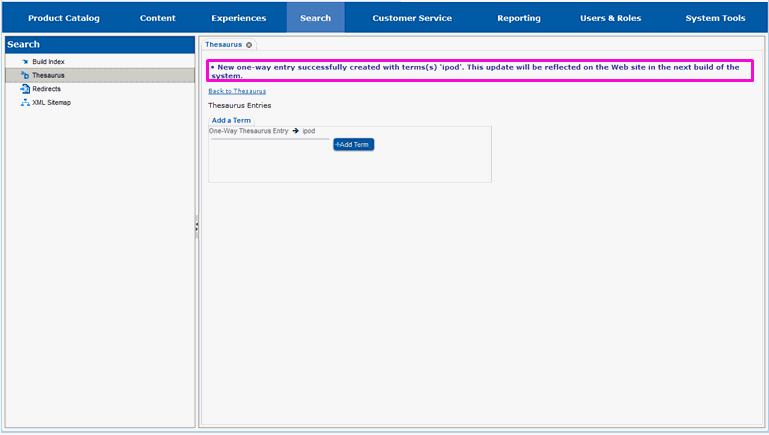Select Build Index in the Search panel

48,62
